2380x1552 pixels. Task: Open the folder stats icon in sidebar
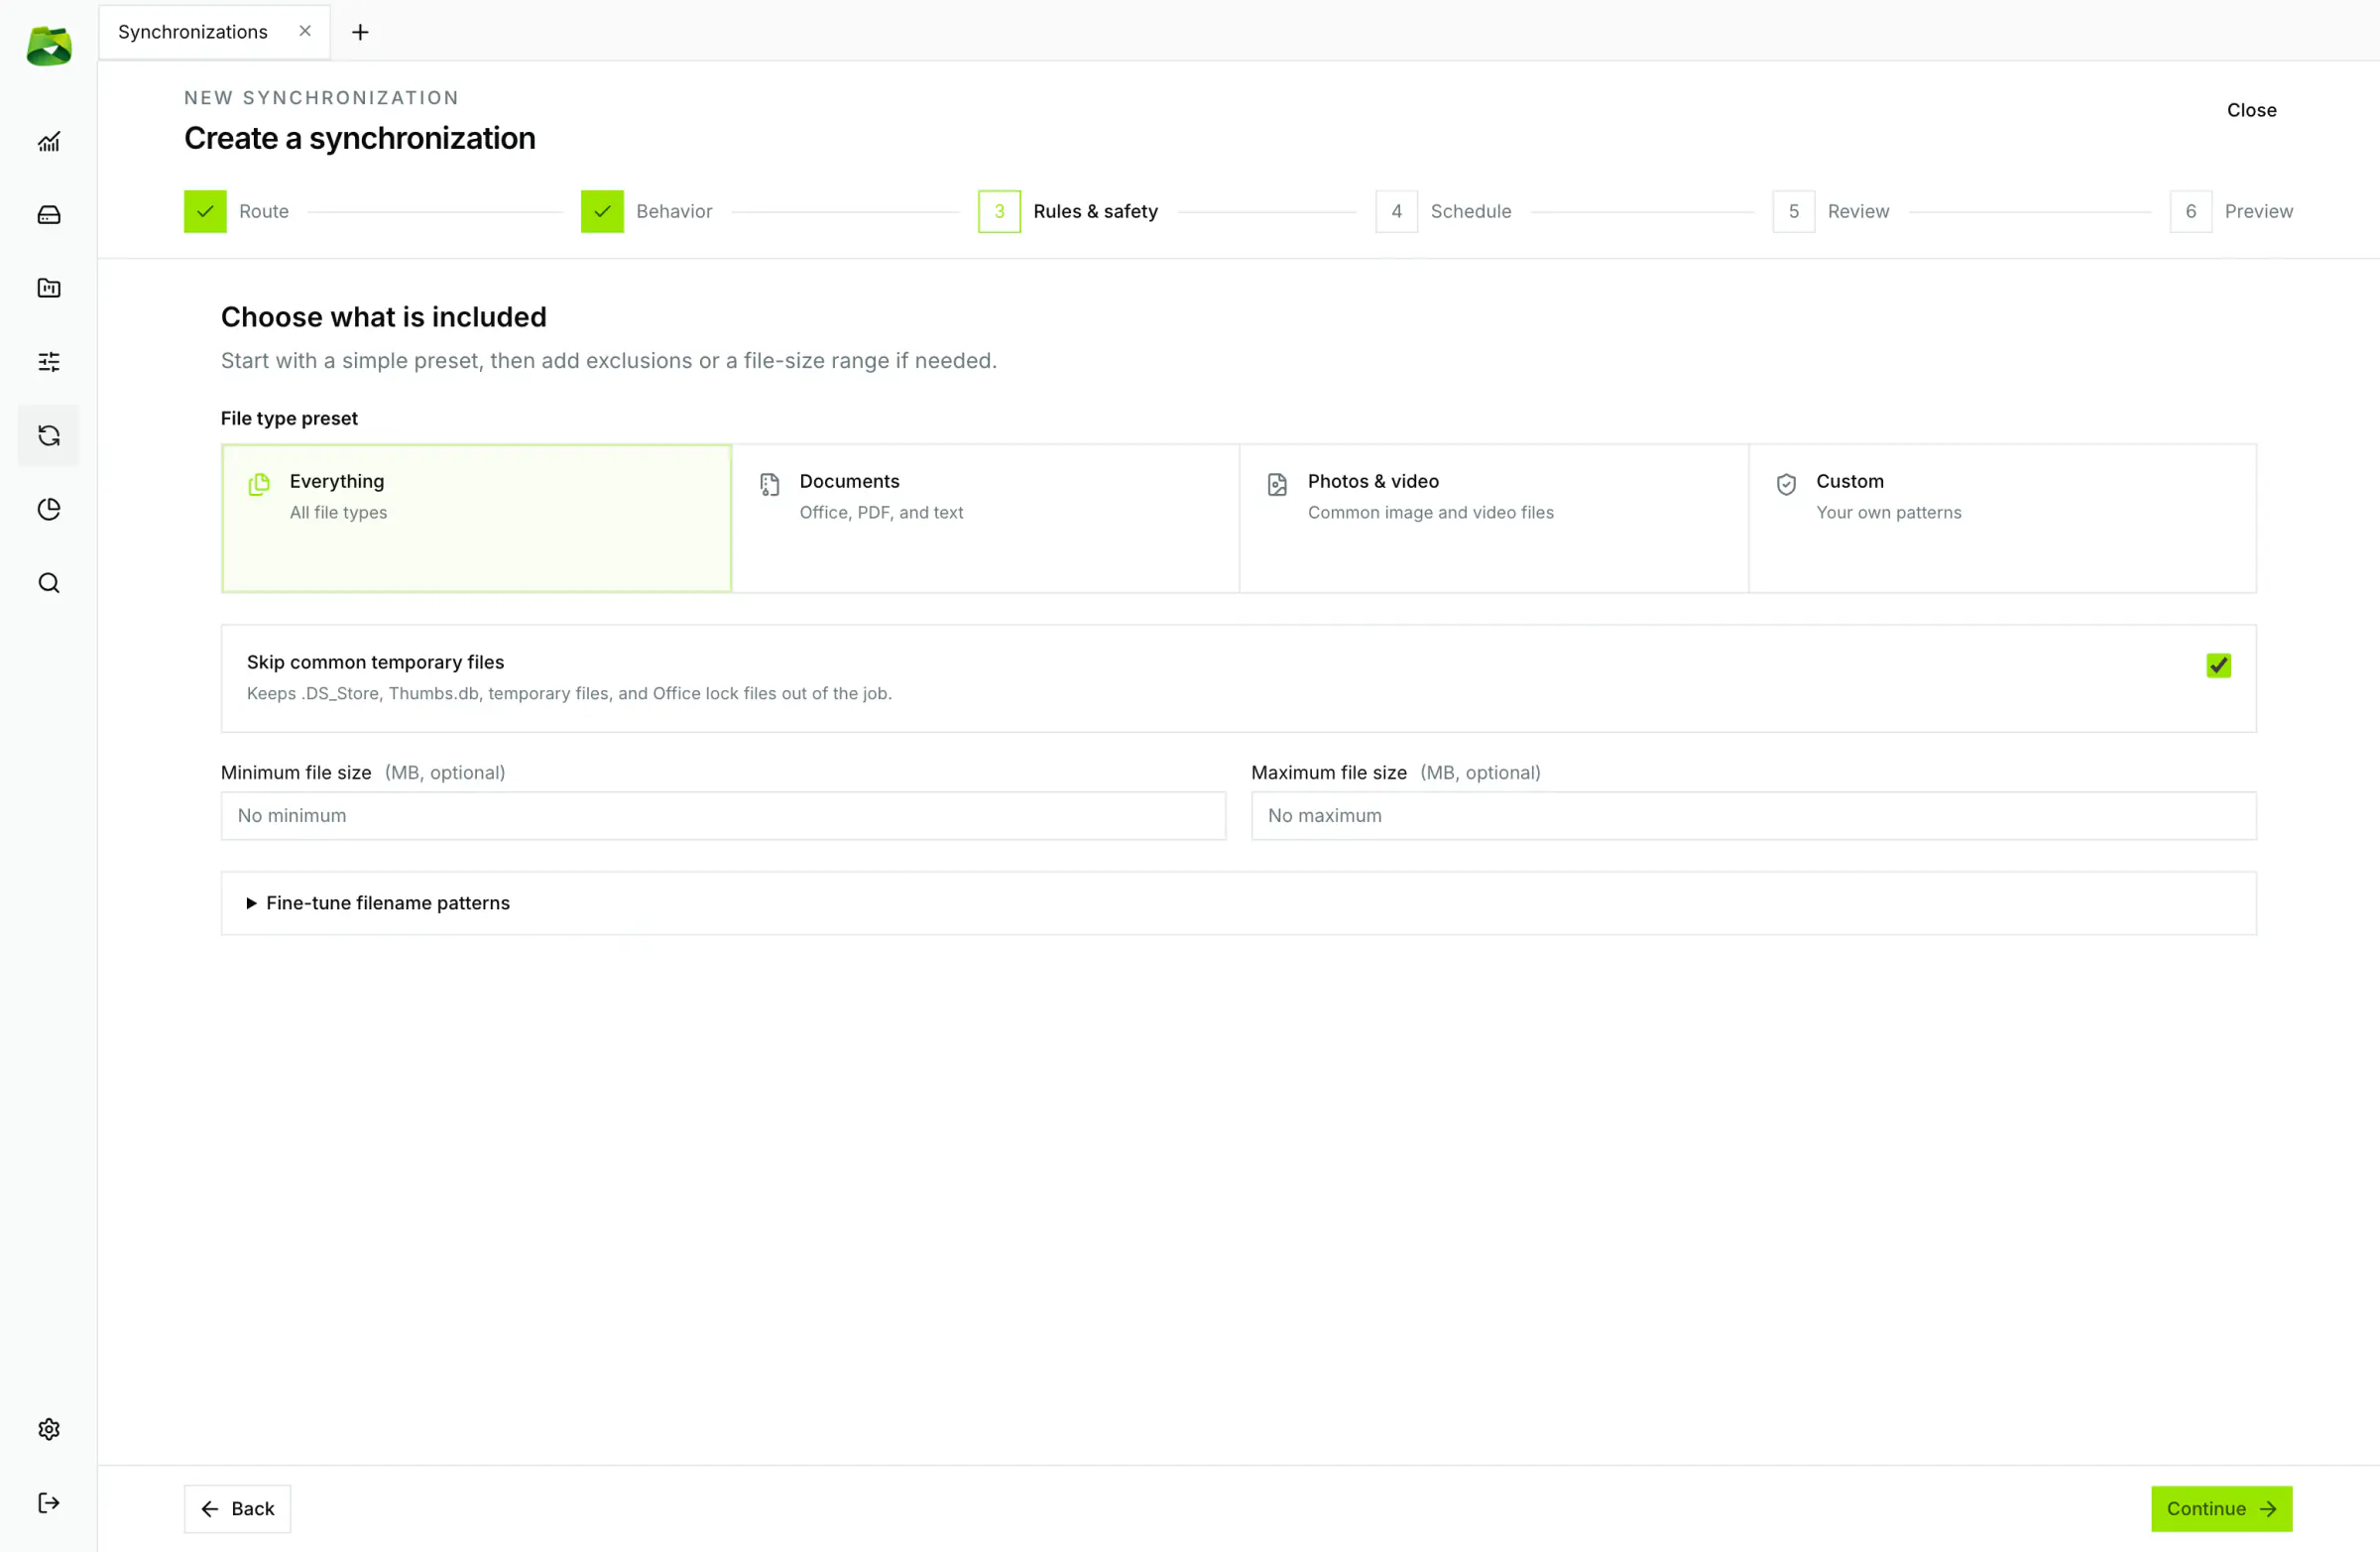[48, 288]
